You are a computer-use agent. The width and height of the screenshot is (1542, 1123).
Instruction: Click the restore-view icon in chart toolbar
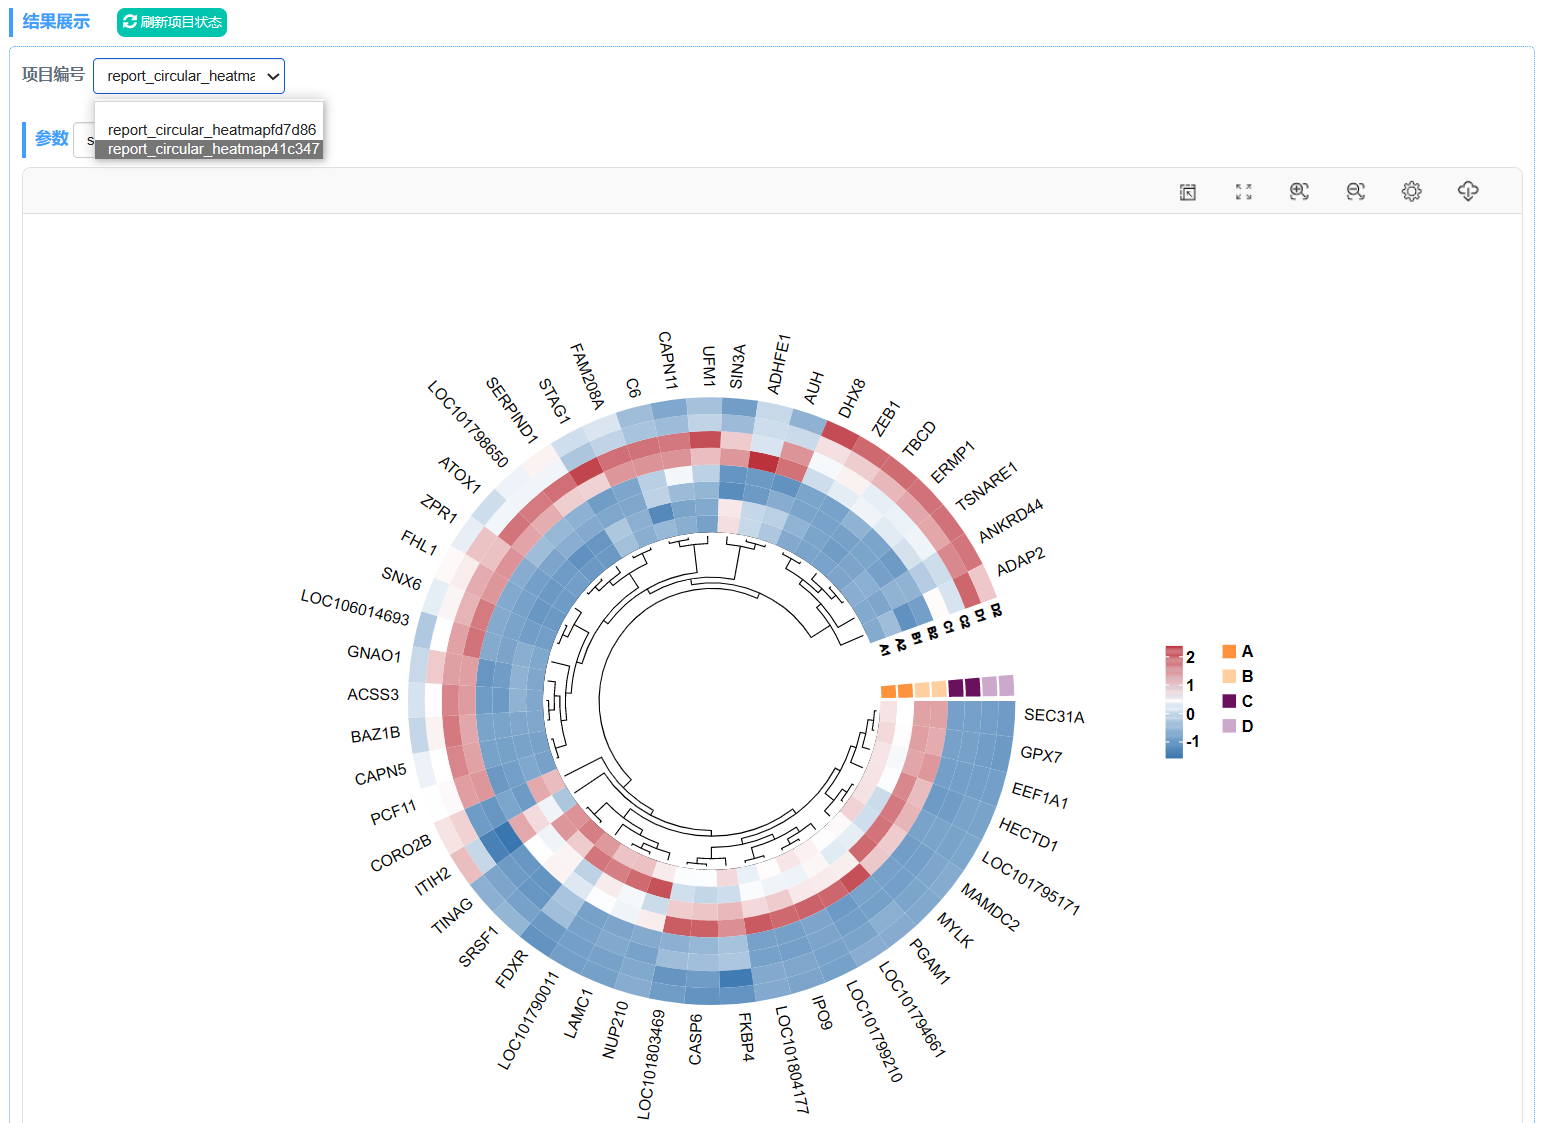[1188, 192]
